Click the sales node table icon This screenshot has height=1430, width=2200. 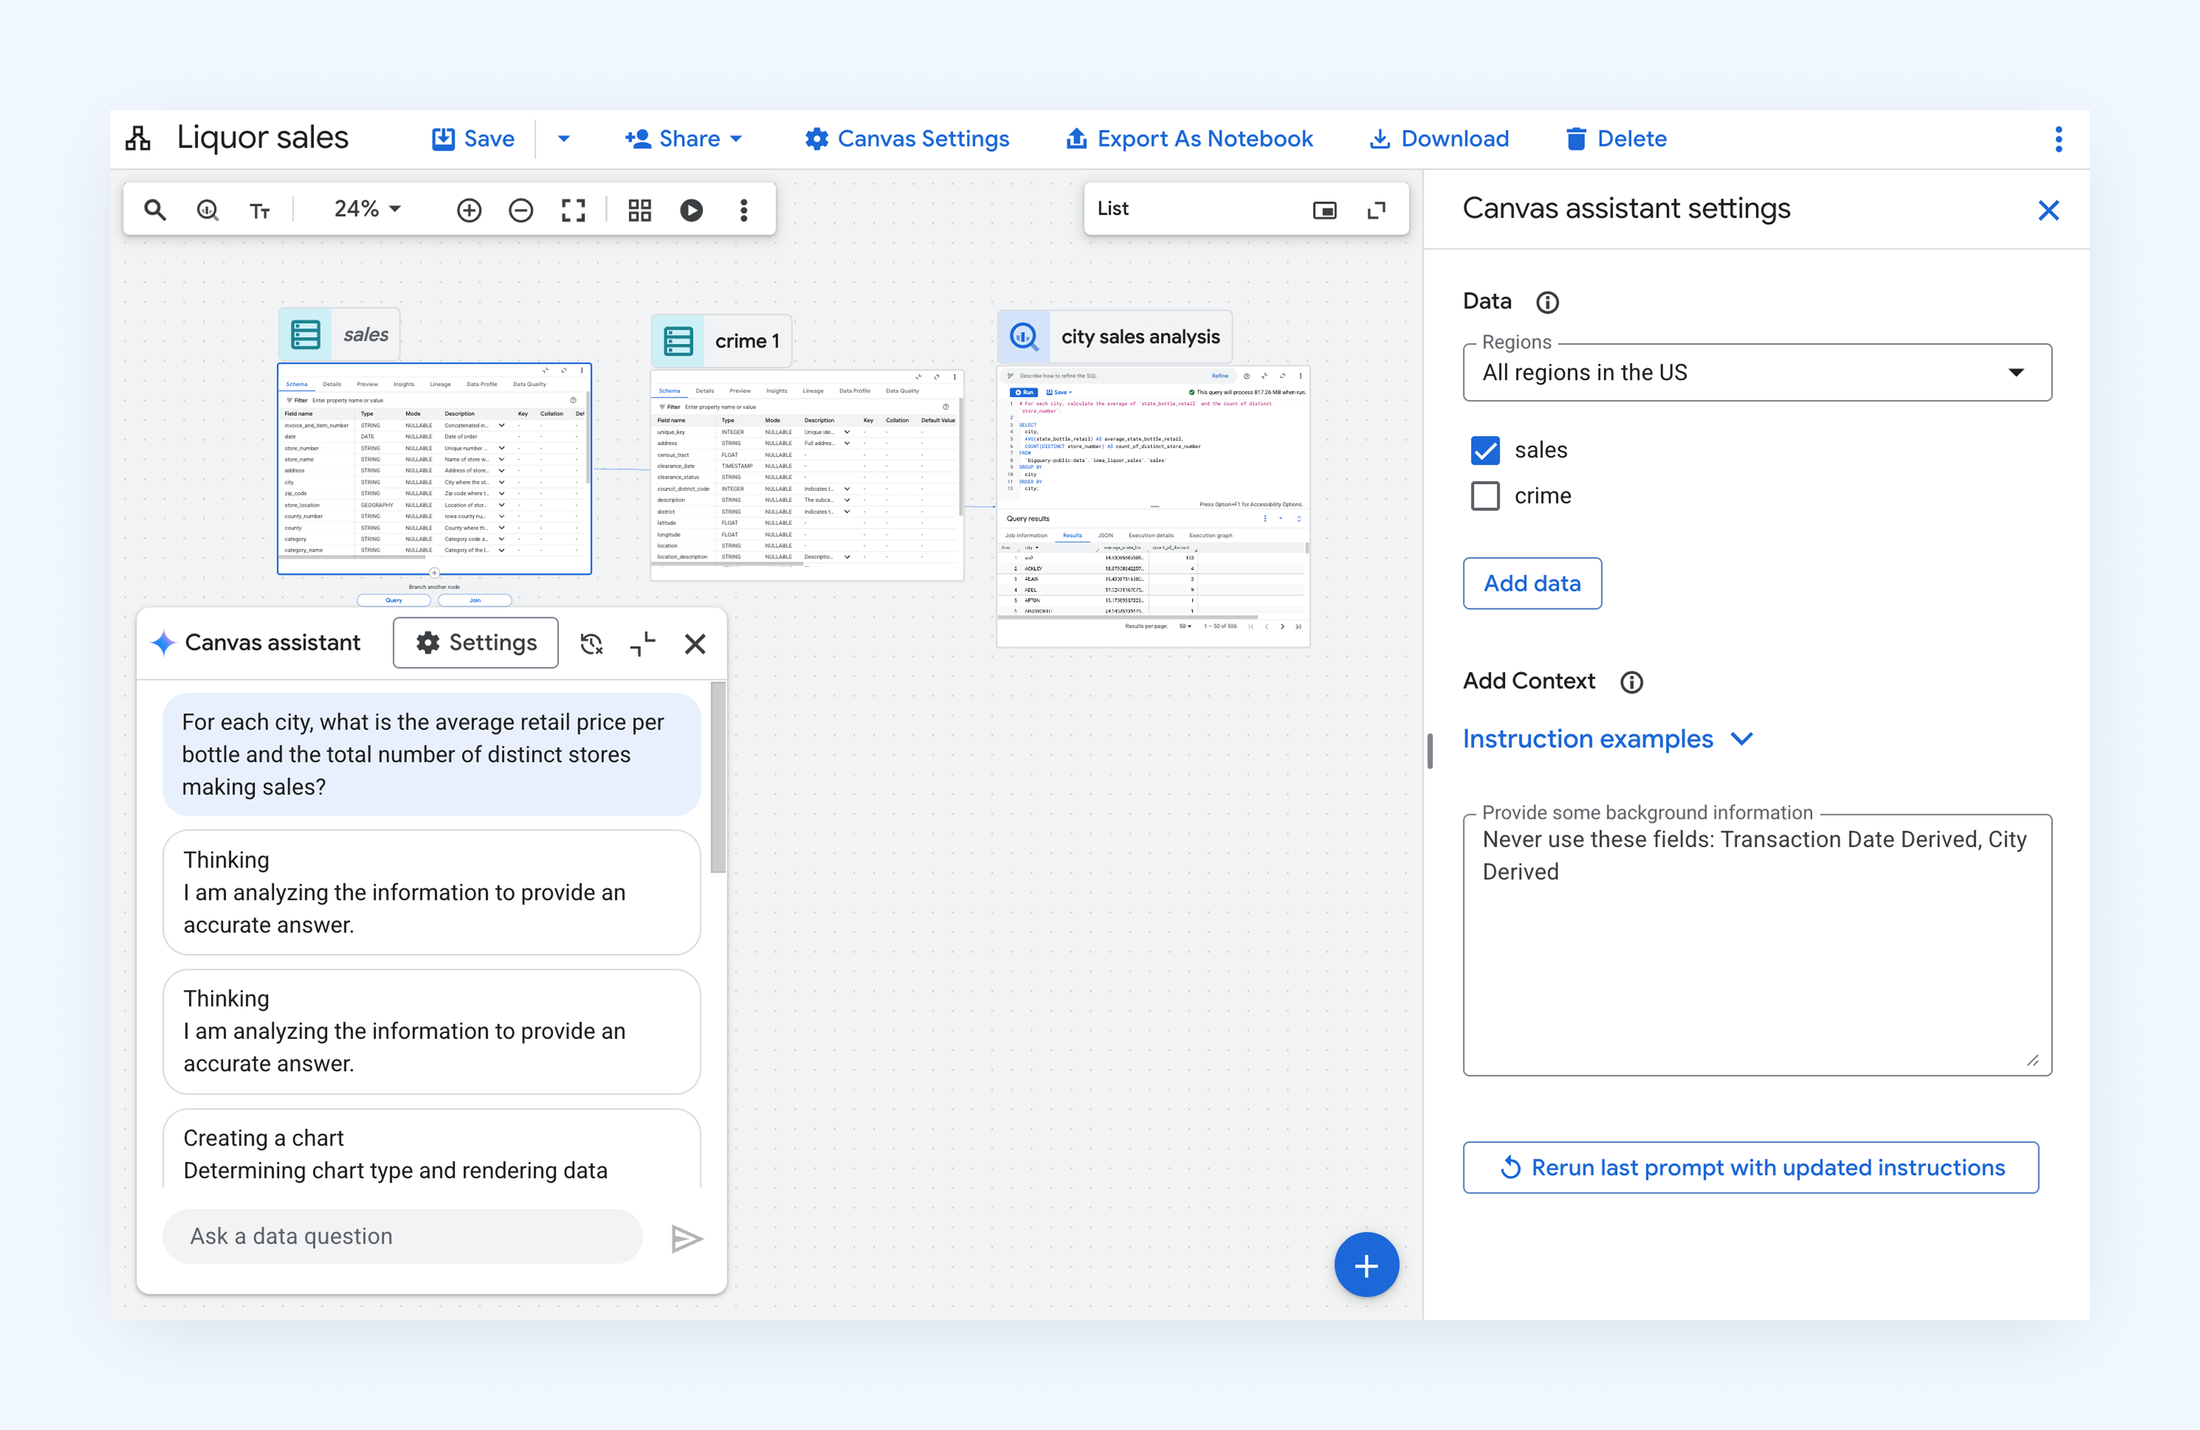[x=305, y=334]
